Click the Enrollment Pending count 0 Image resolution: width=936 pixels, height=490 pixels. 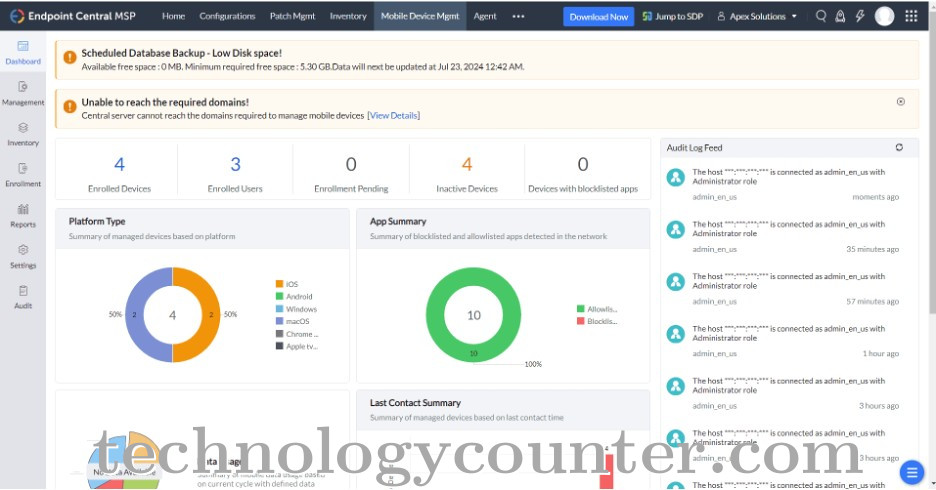coord(351,164)
